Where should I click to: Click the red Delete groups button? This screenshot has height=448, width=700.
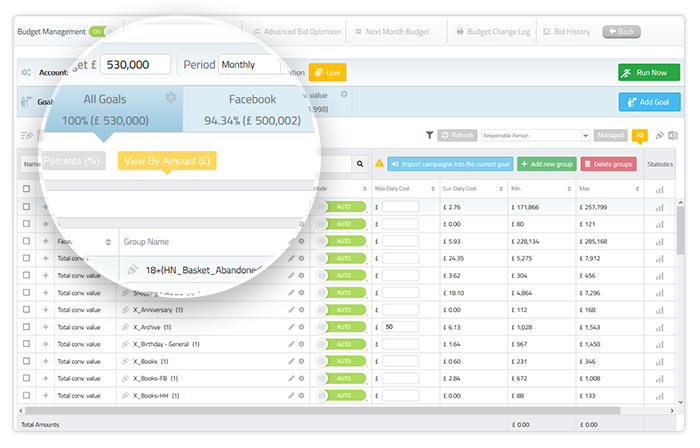coord(607,163)
